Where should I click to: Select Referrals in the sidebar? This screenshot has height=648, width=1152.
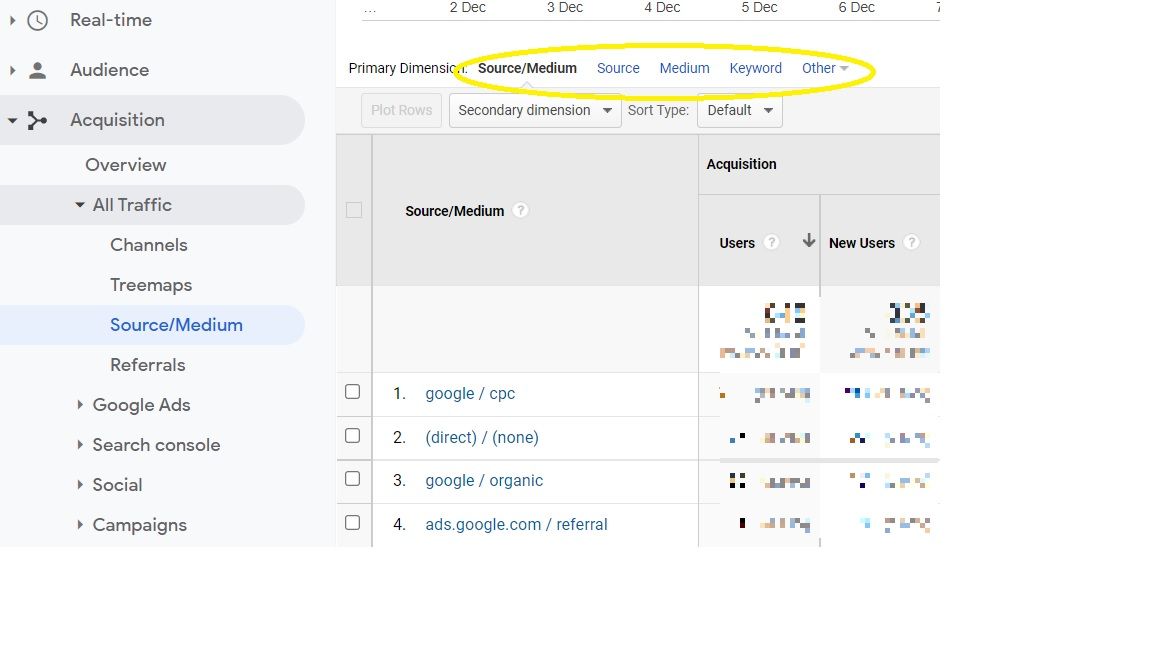[x=147, y=364]
